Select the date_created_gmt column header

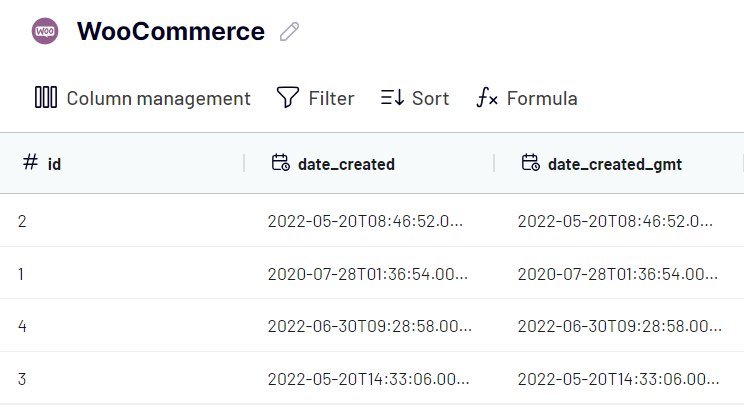[619, 164]
